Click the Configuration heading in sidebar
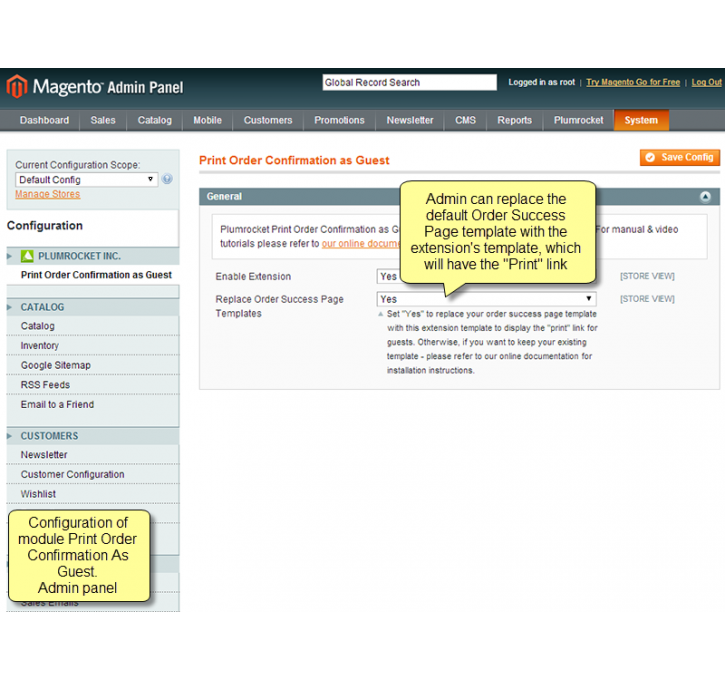The width and height of the screenshot is (725, 680). pos(45,226)
